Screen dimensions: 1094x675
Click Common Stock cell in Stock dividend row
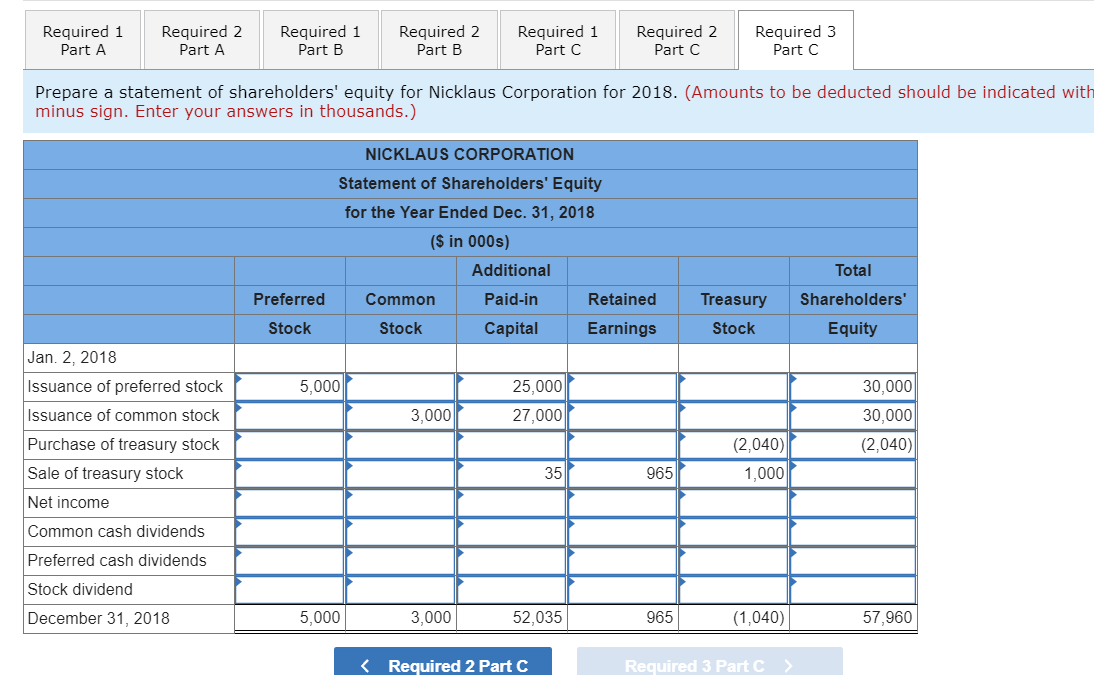pyautogui.click(x=400, y=590)
